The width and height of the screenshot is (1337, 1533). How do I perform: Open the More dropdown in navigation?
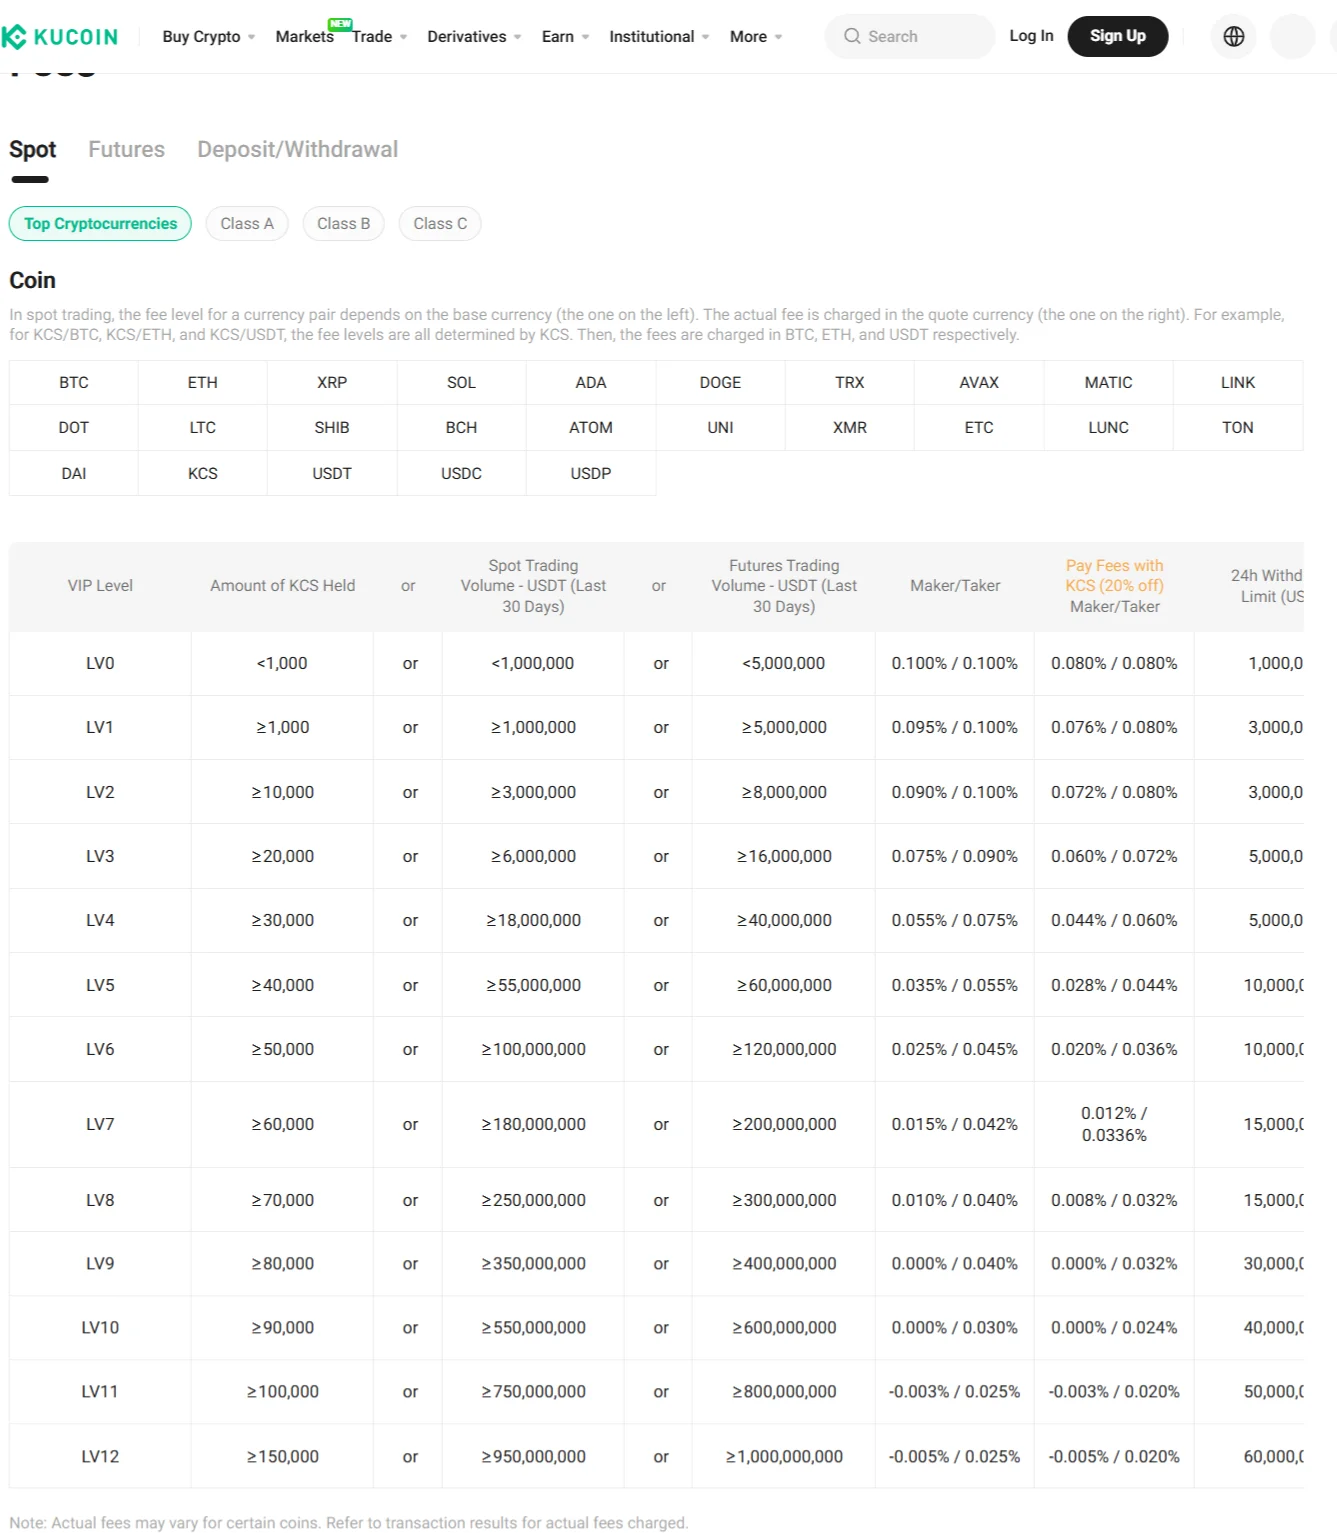pyautogui.click(x=748, y=36)
